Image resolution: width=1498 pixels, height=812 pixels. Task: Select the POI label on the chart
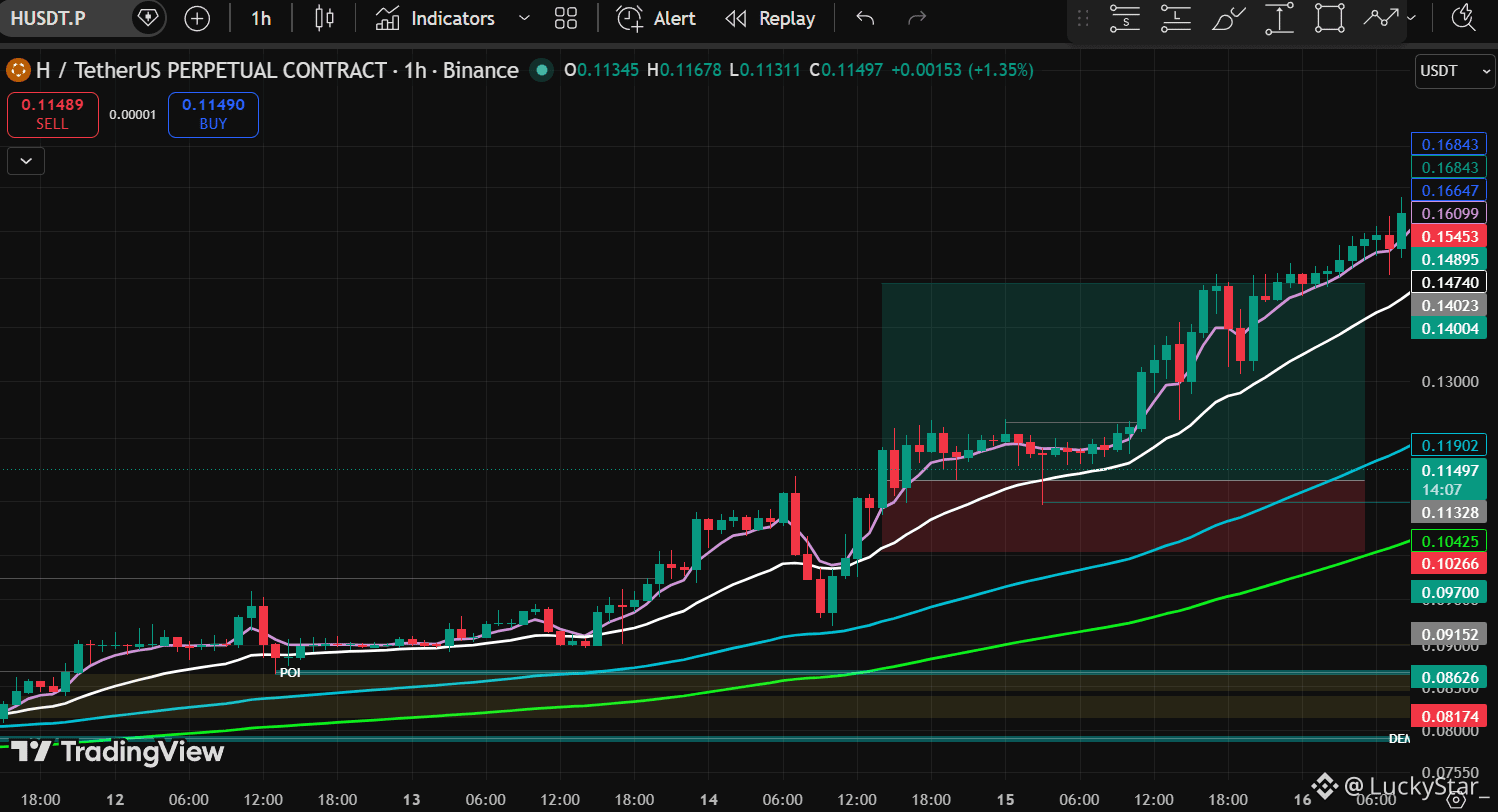tap(290, 673)
